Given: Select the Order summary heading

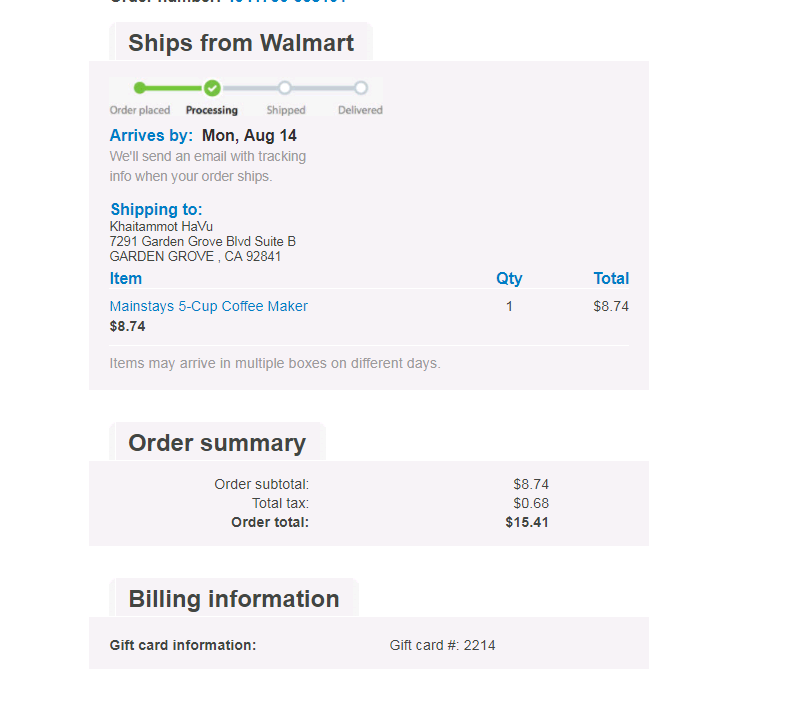Looking at the screenshot, I should [217, 443].
